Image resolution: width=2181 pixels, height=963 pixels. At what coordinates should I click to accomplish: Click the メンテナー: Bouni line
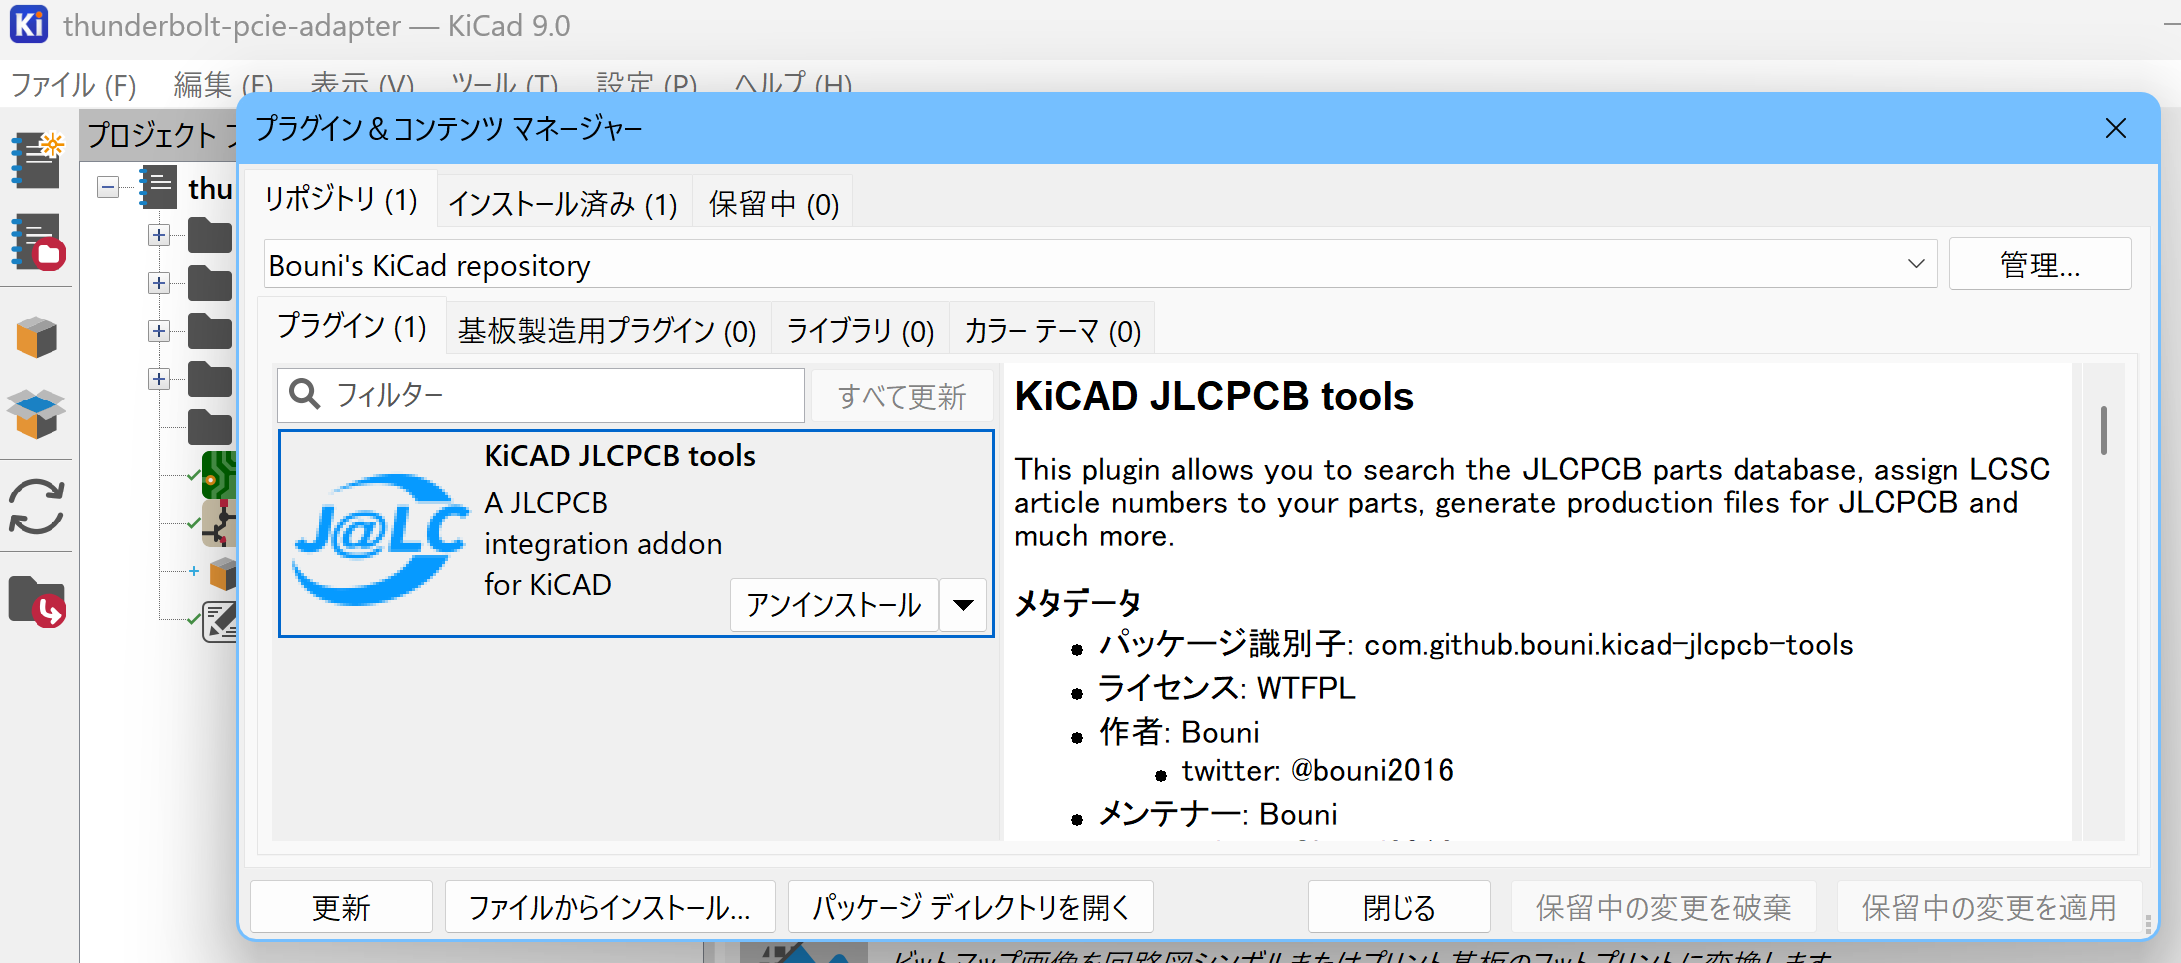coord(1218,814)
